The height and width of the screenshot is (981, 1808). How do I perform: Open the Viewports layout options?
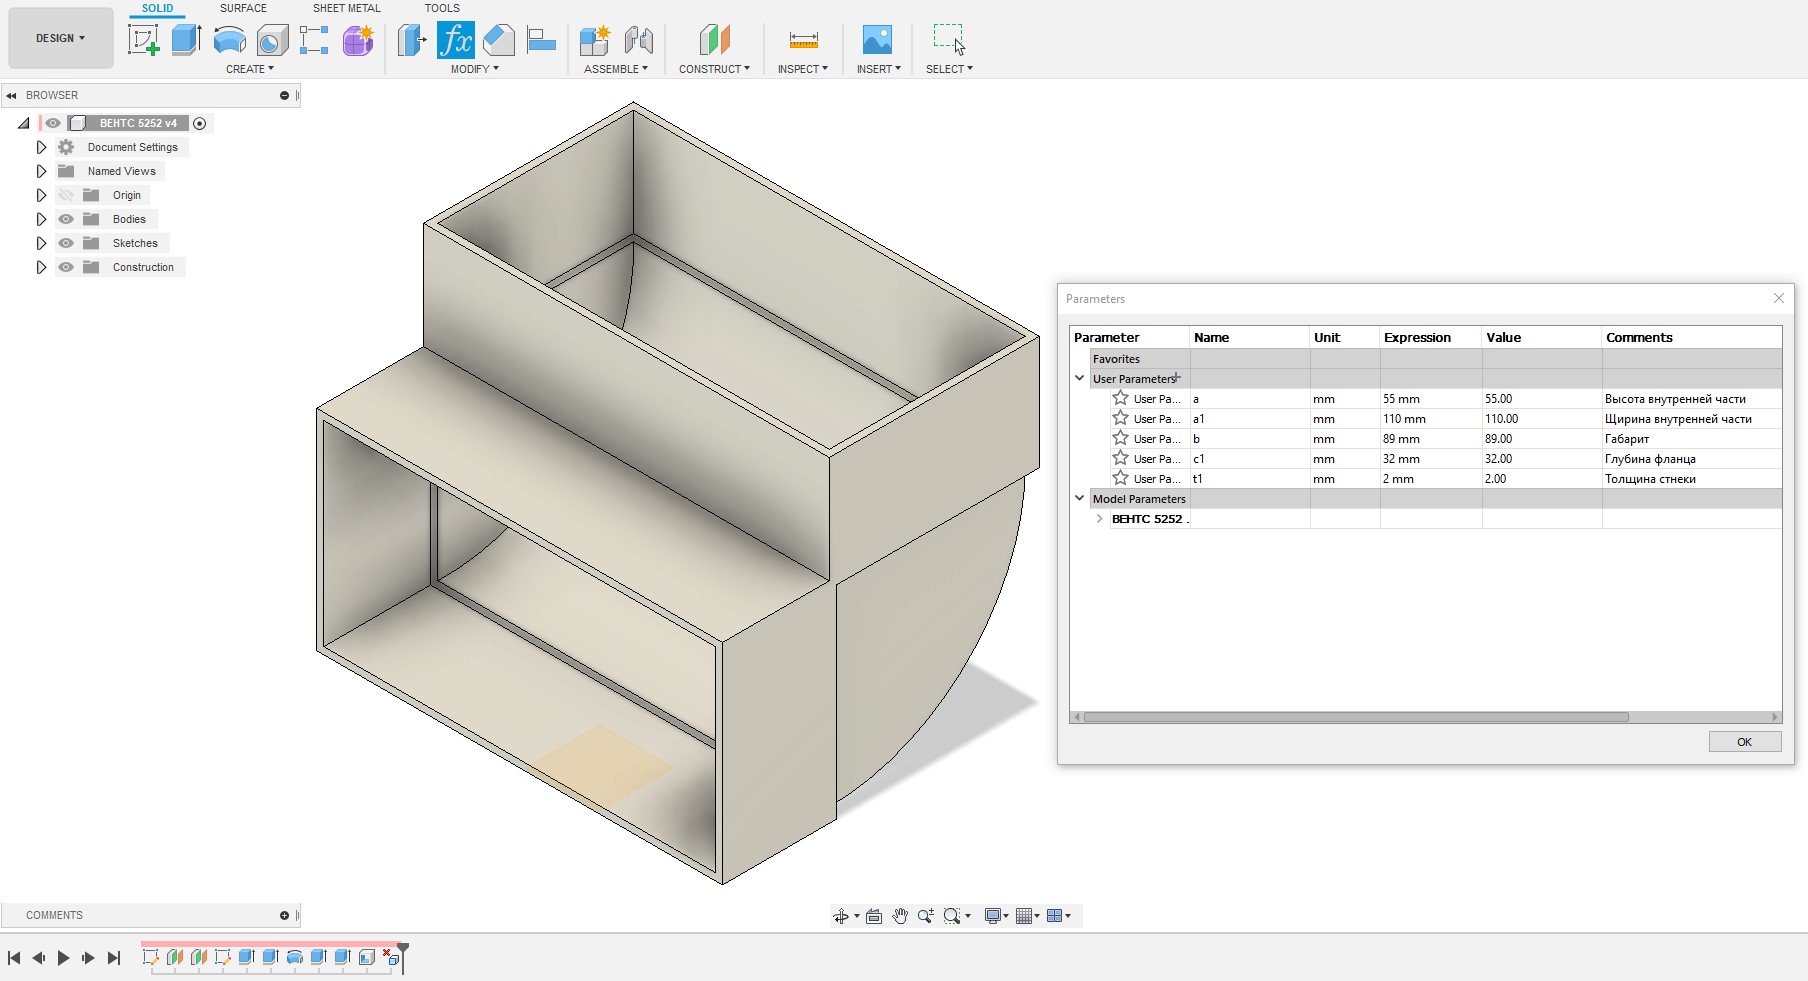coord(1054,916)
